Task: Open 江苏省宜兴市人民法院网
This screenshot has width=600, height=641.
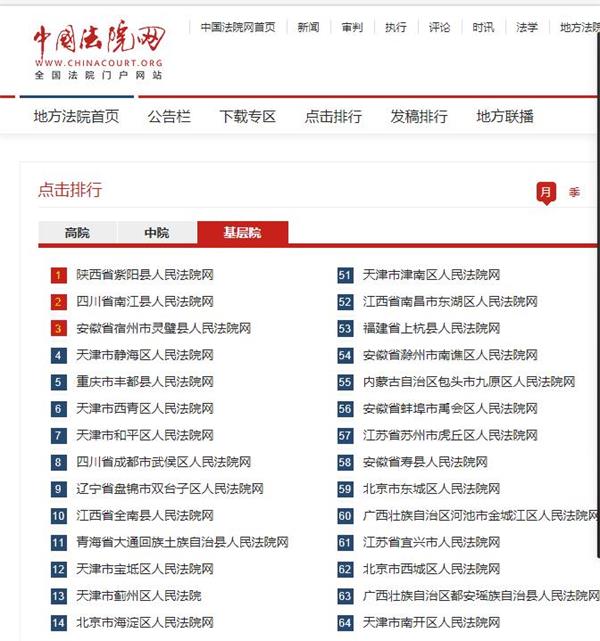Action: 431,542
